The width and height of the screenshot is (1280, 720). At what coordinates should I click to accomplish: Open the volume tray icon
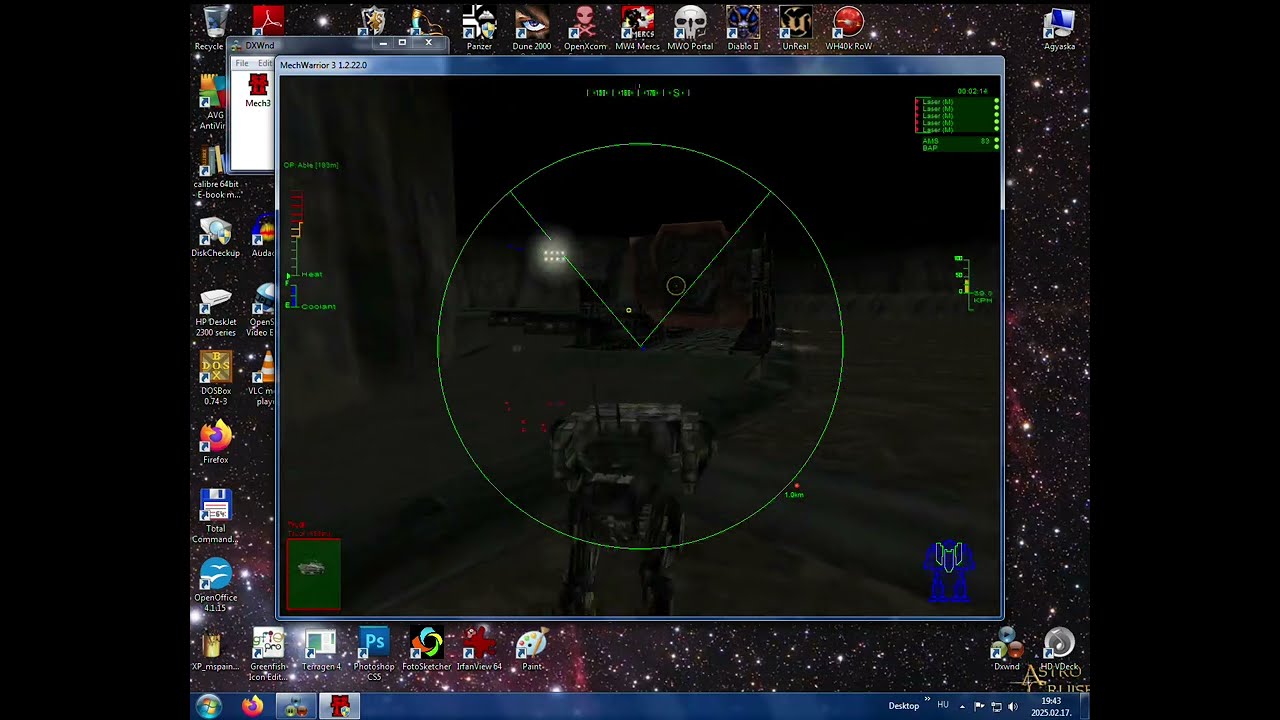(x=1012, y=706)
